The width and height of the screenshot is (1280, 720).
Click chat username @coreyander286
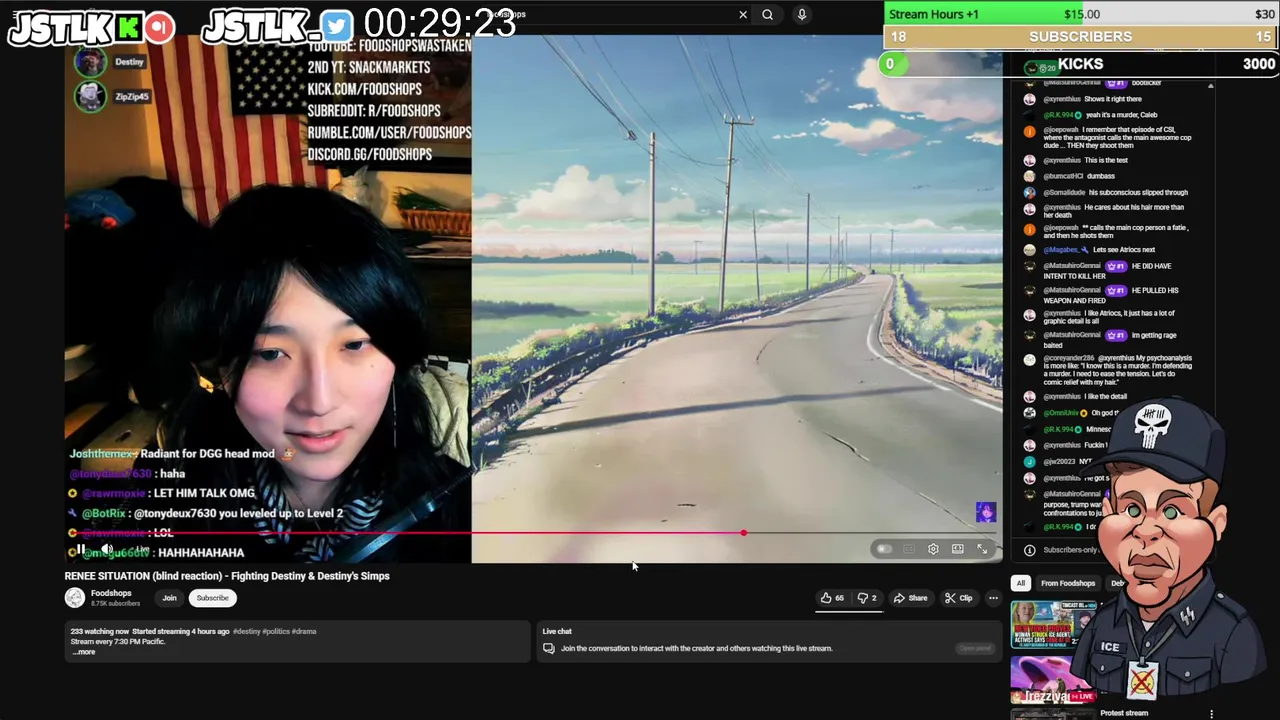1069,358
